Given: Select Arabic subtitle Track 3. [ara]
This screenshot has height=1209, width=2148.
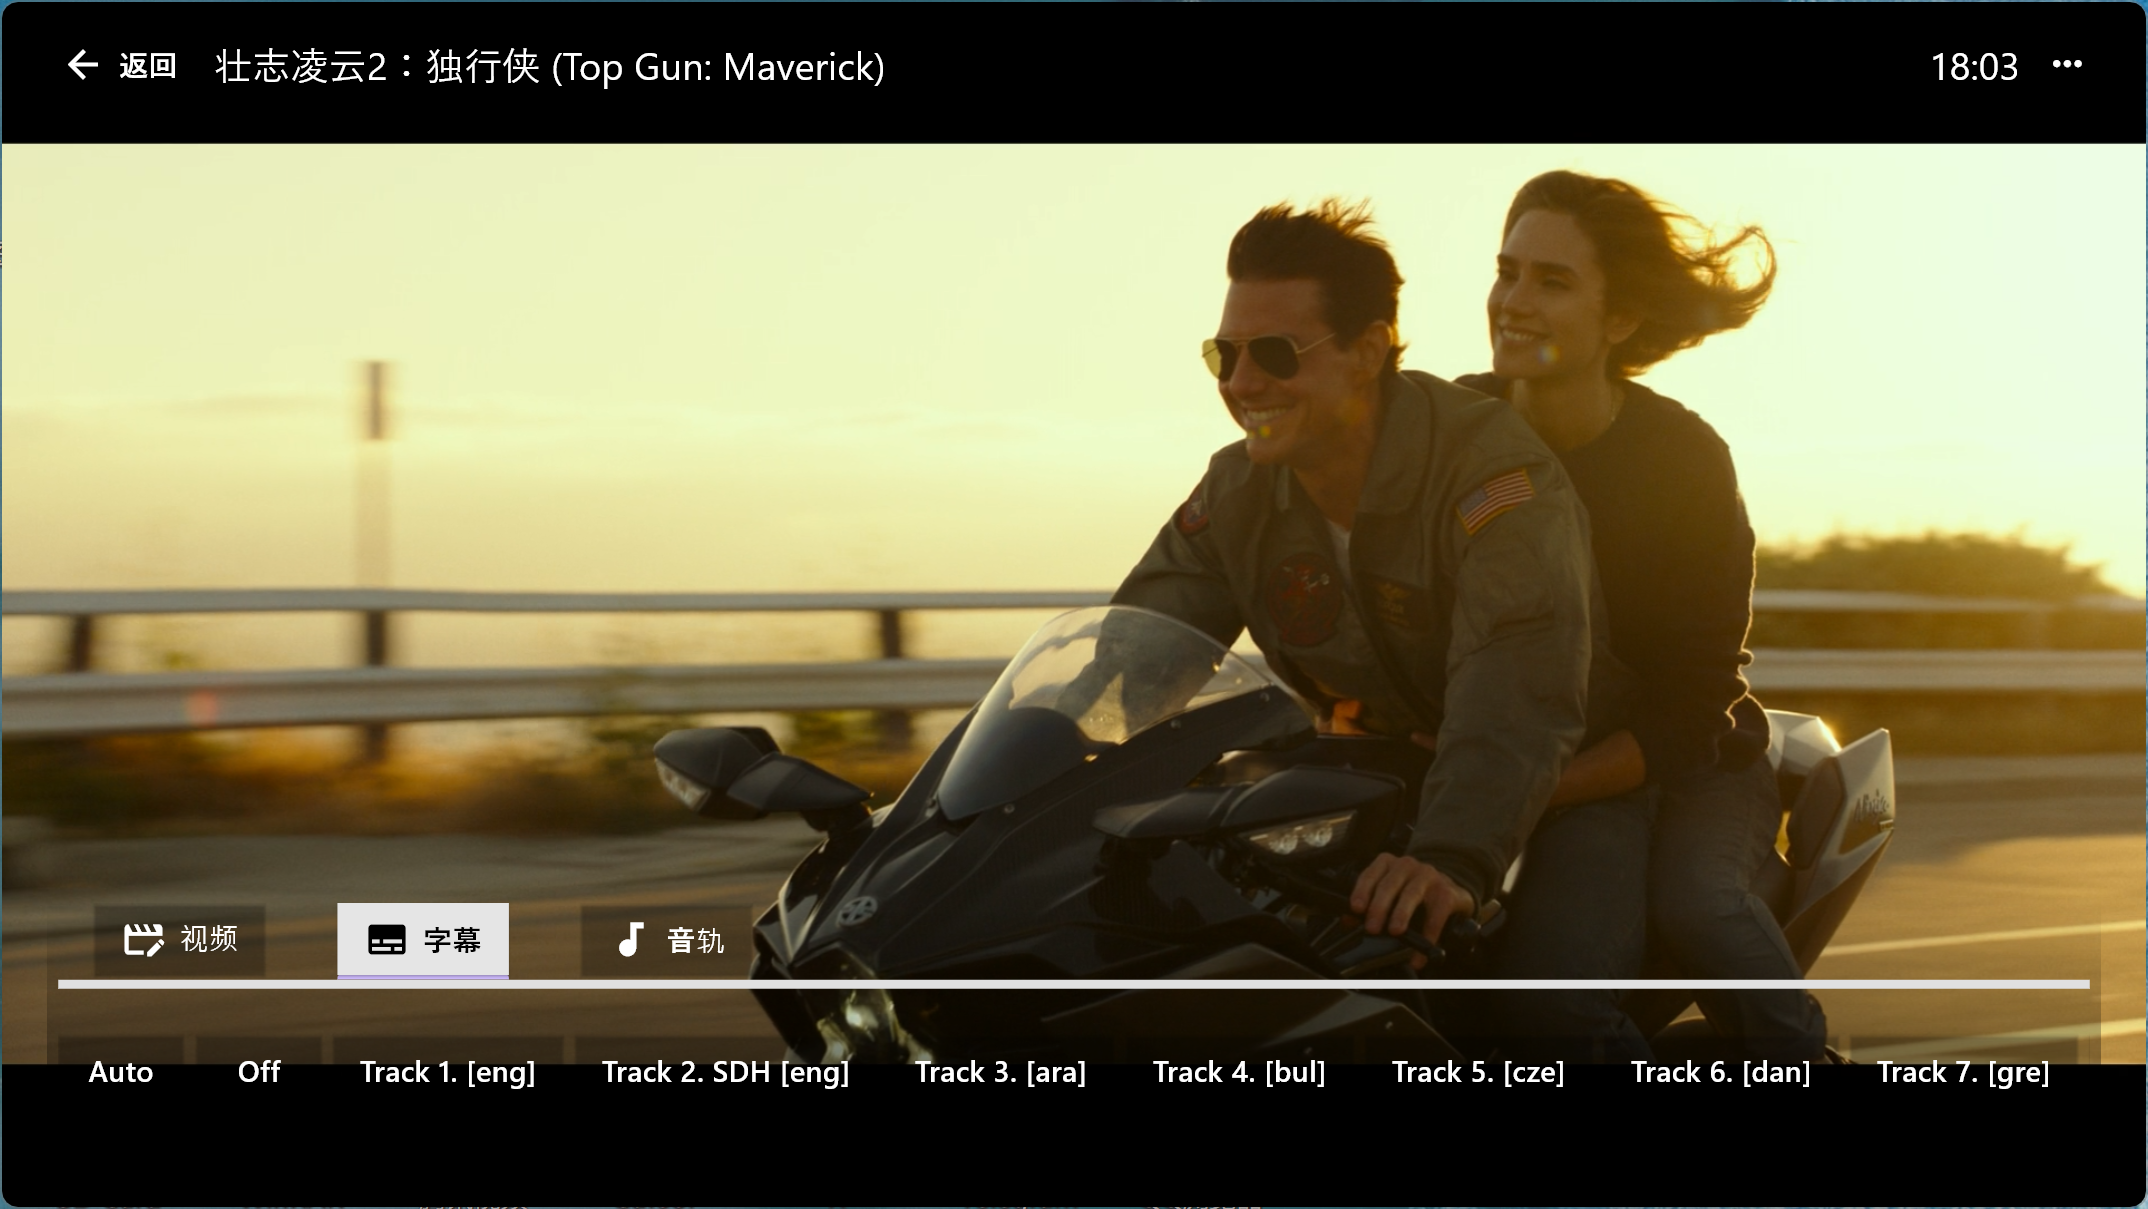Looking at the screenshot, I should pos(1000,1072).
